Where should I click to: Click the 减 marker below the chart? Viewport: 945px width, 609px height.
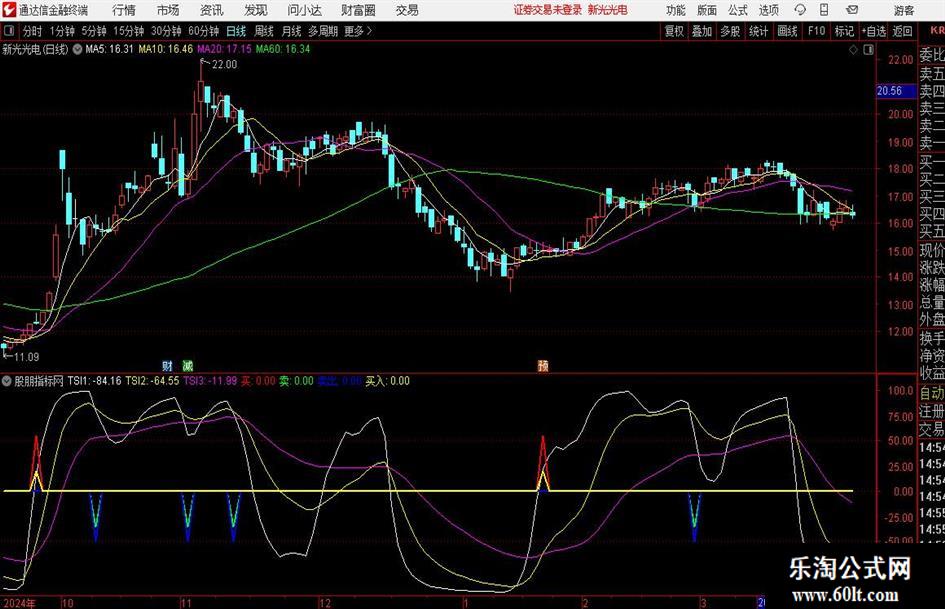click(x=188, y=365)
